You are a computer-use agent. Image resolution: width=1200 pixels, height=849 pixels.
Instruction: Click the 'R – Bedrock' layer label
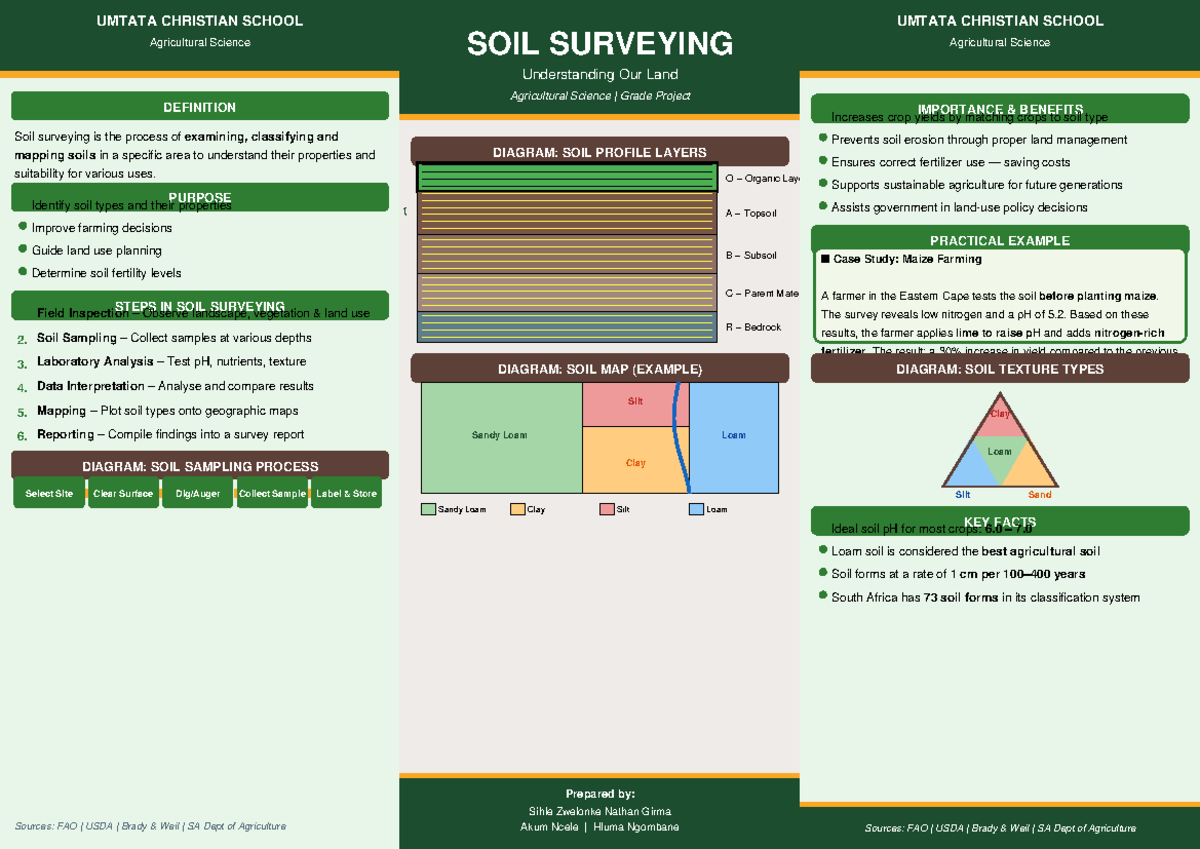(753, 327)
